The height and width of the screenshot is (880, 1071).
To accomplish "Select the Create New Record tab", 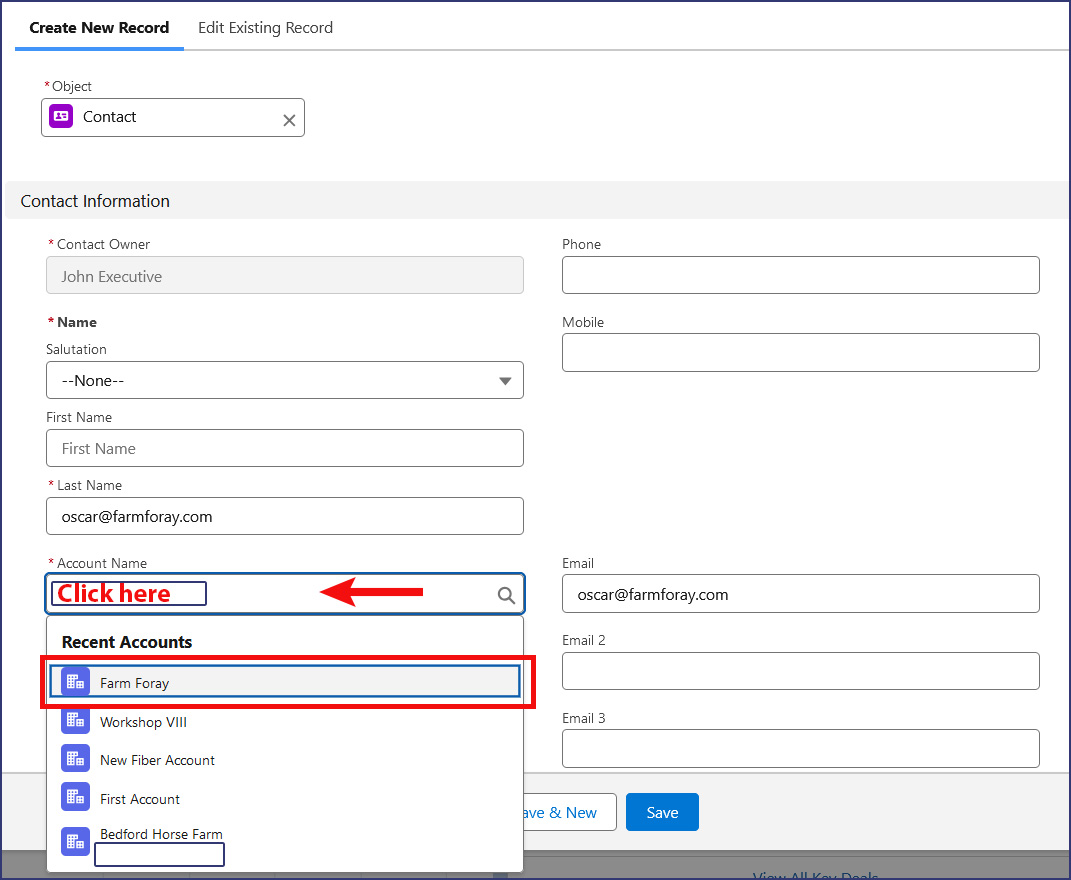I will [x=99, y=28].
